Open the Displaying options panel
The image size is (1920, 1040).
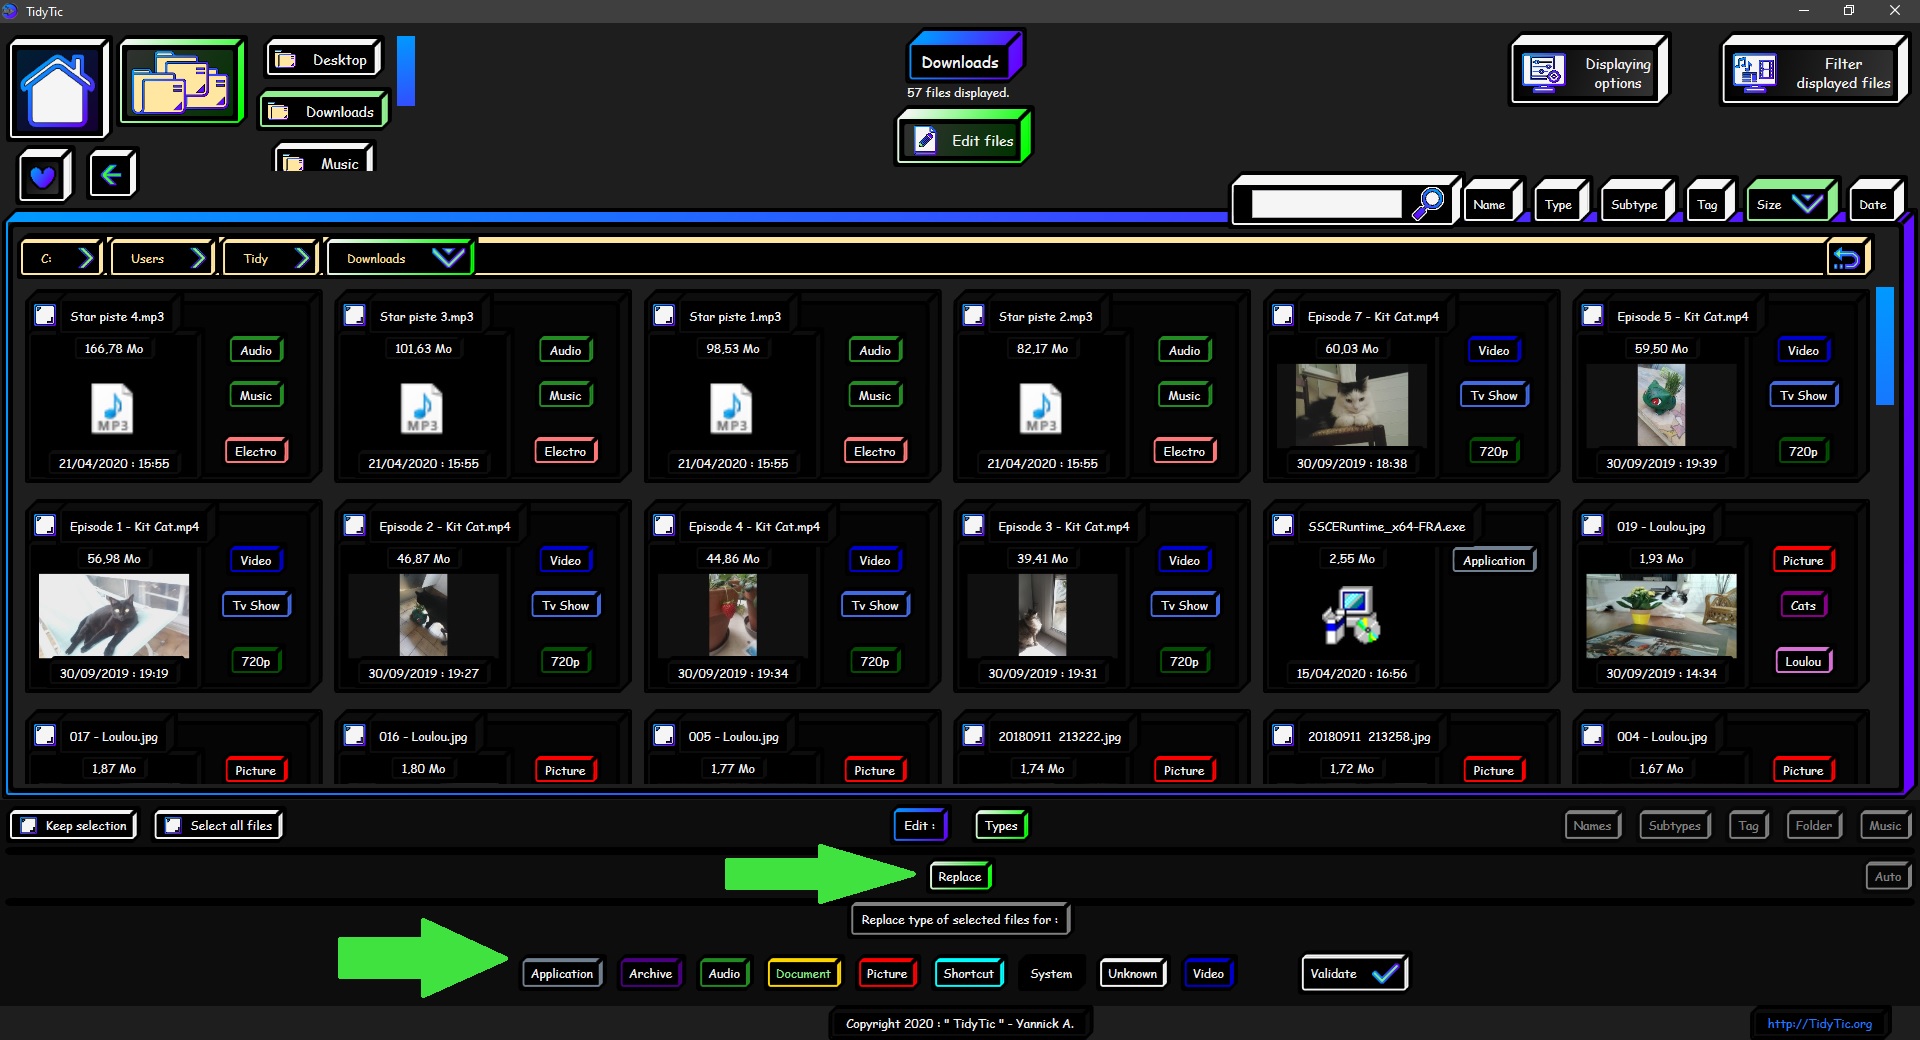coord(1589,72)
